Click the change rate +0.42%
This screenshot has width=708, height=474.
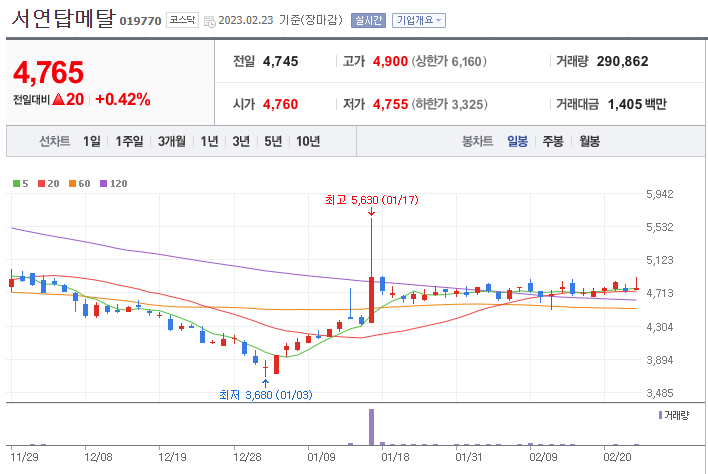pyautogui.click(x=123, y=99)
